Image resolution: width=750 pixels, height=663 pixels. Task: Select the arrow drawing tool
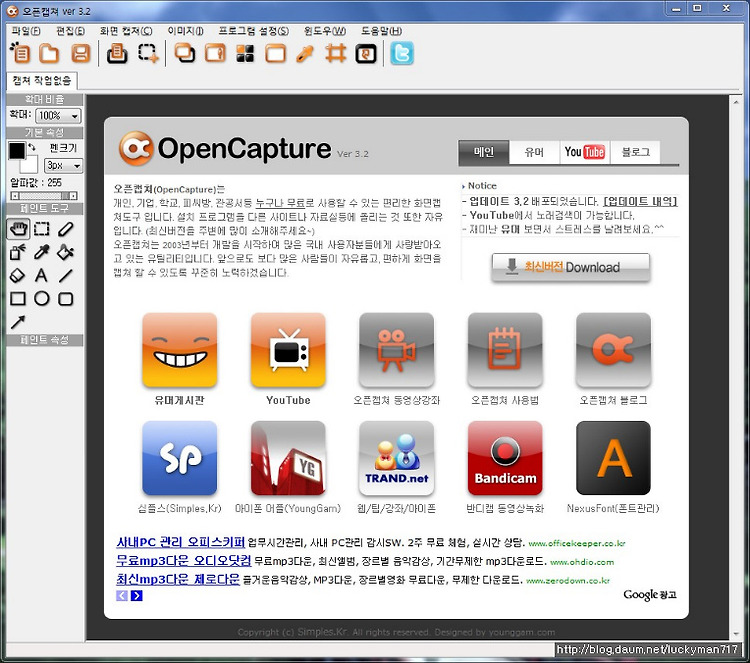coord(18,322)
